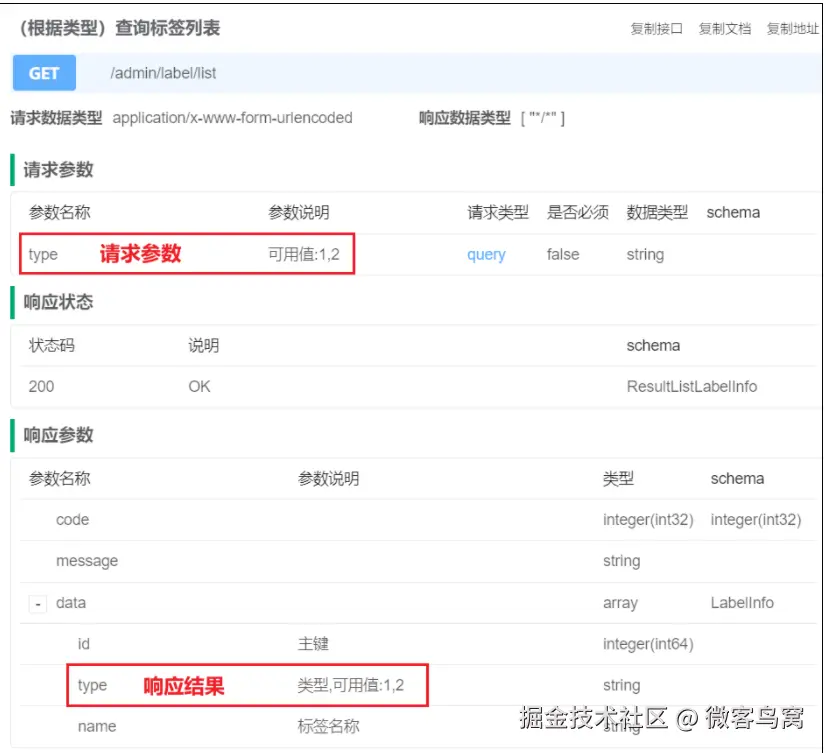
Task: Click the type request parameter name
Action: click(x=43, y=255)
